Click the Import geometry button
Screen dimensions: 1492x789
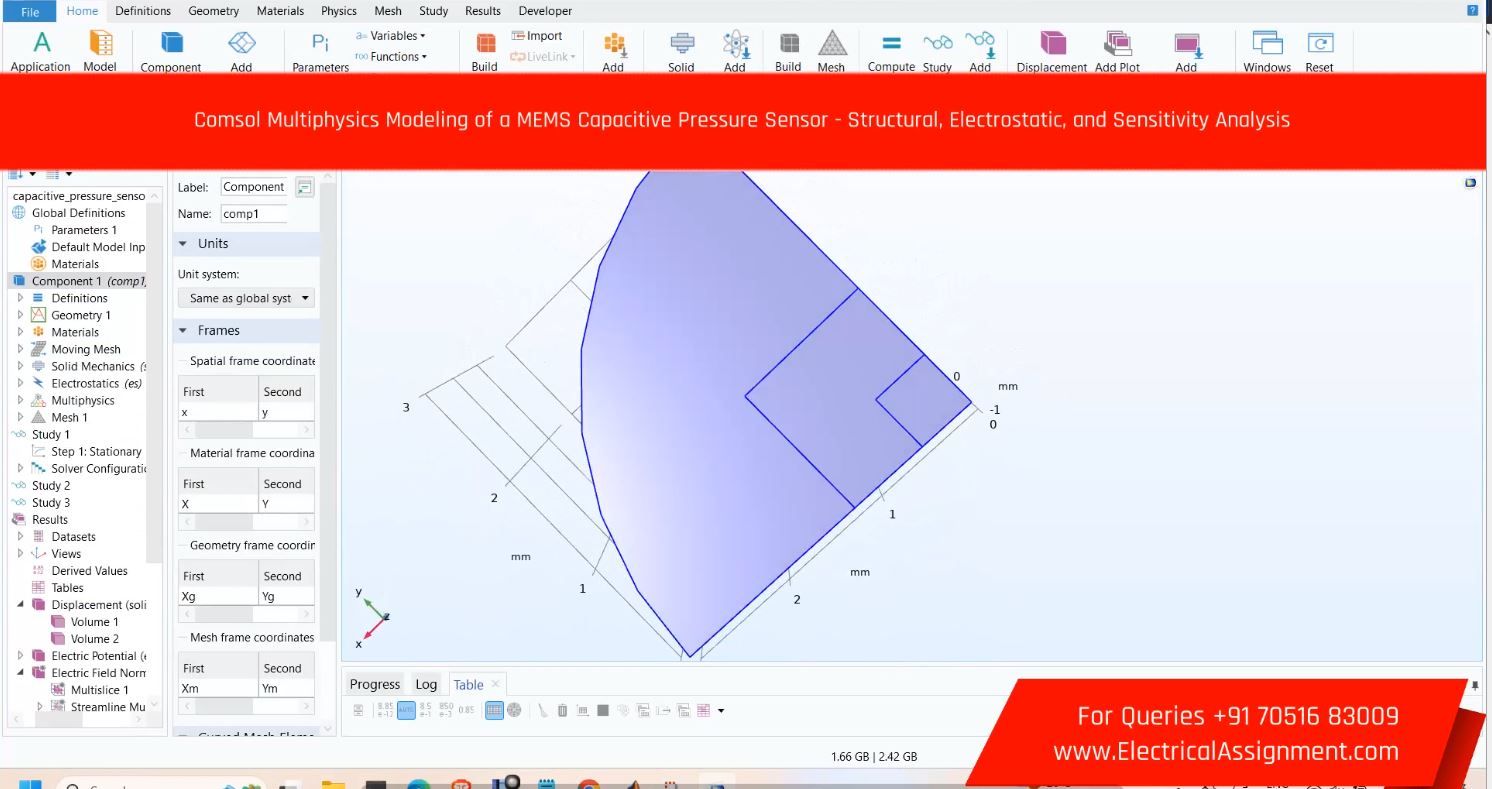coord(537,36)
